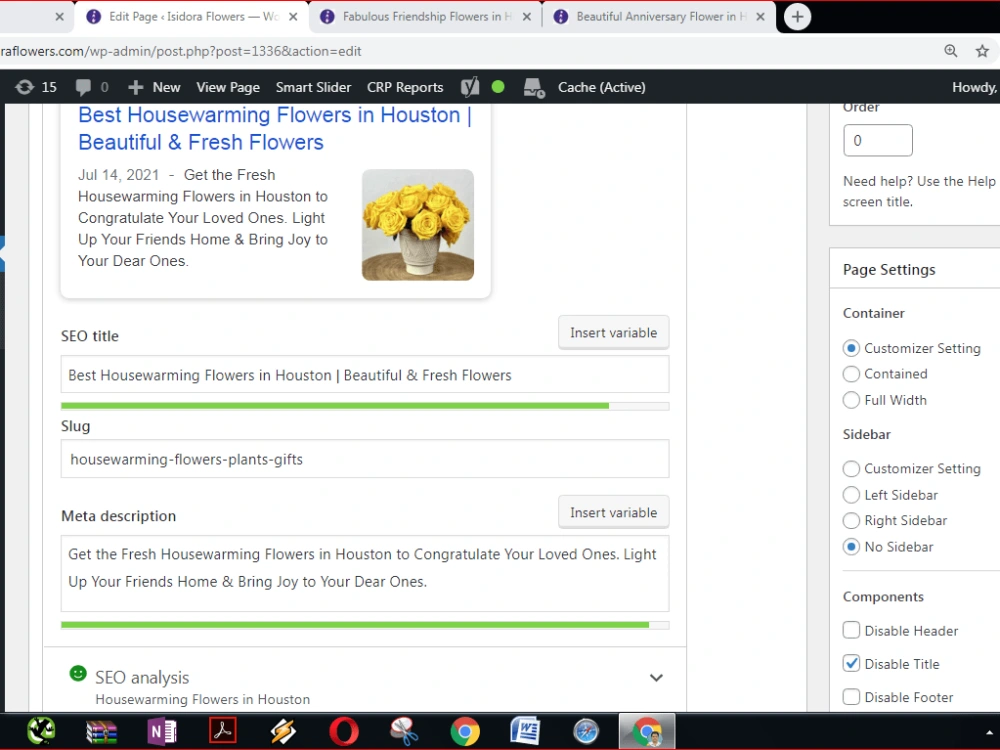The height and width of the screenshot is (750, 1000).
Task: Click View Page in admin bar
Action: (x=228, y=87)
